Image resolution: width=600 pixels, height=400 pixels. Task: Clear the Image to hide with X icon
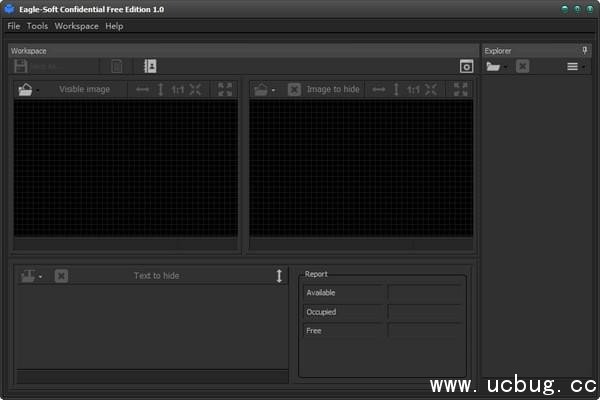(x=294, y=90)
